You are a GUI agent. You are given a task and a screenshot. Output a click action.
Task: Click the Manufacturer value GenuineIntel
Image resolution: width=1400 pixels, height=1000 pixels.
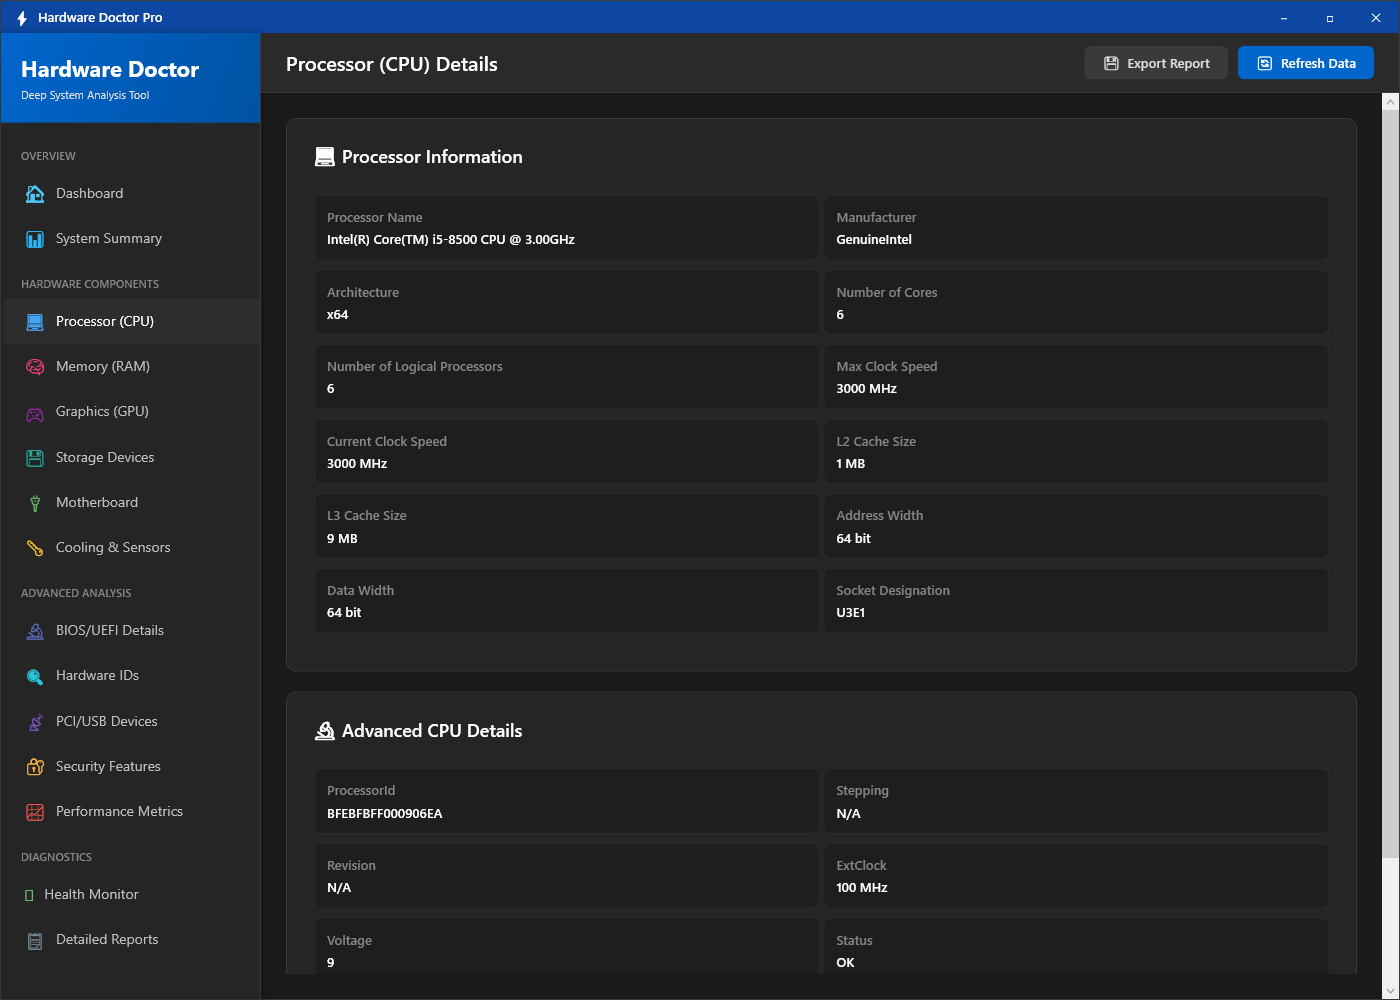tap(874, 240)
